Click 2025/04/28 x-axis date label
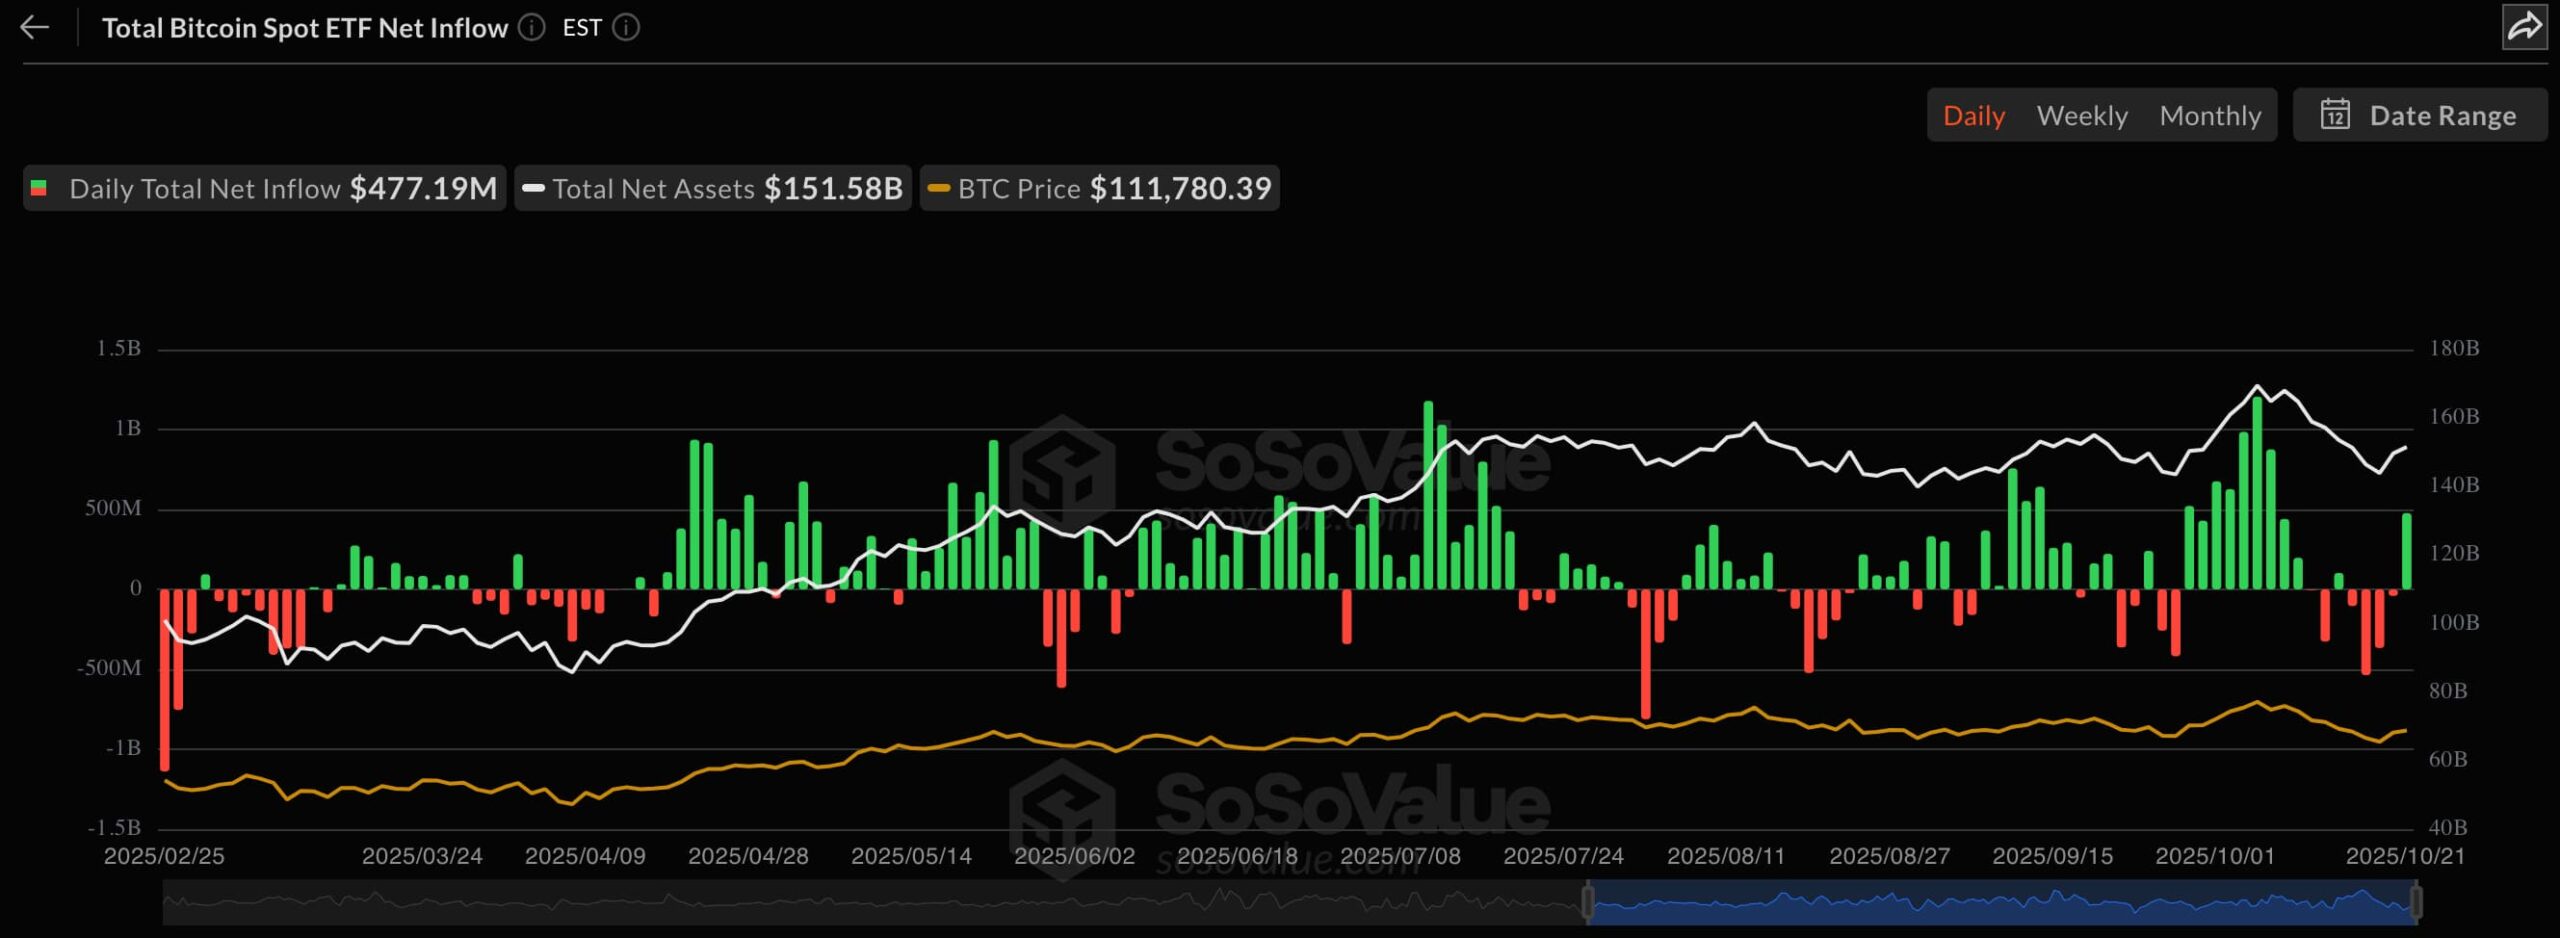The image size is (2560, 938). [748, 856]
